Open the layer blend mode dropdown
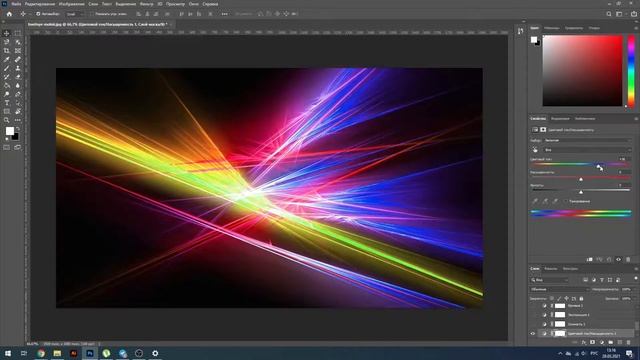 559,289
